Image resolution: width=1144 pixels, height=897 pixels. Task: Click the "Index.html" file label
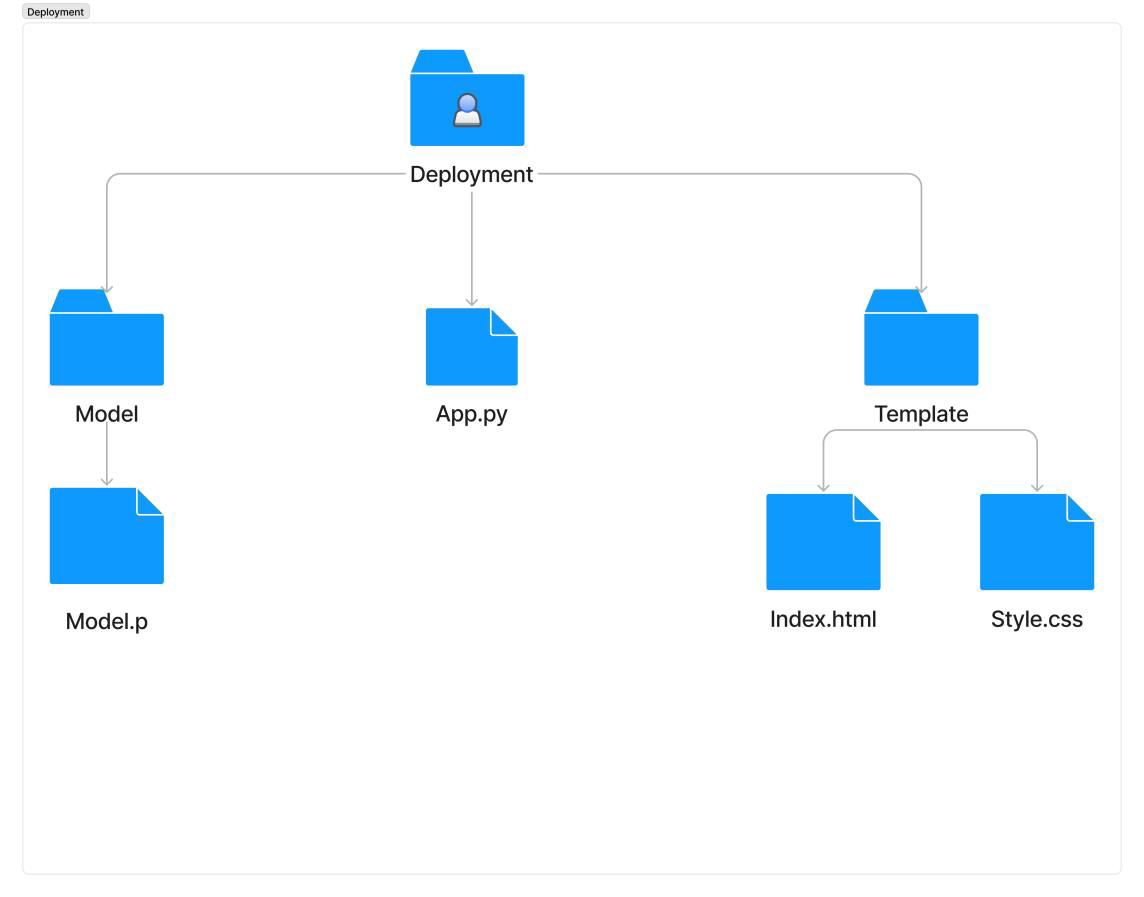(823, 619)
